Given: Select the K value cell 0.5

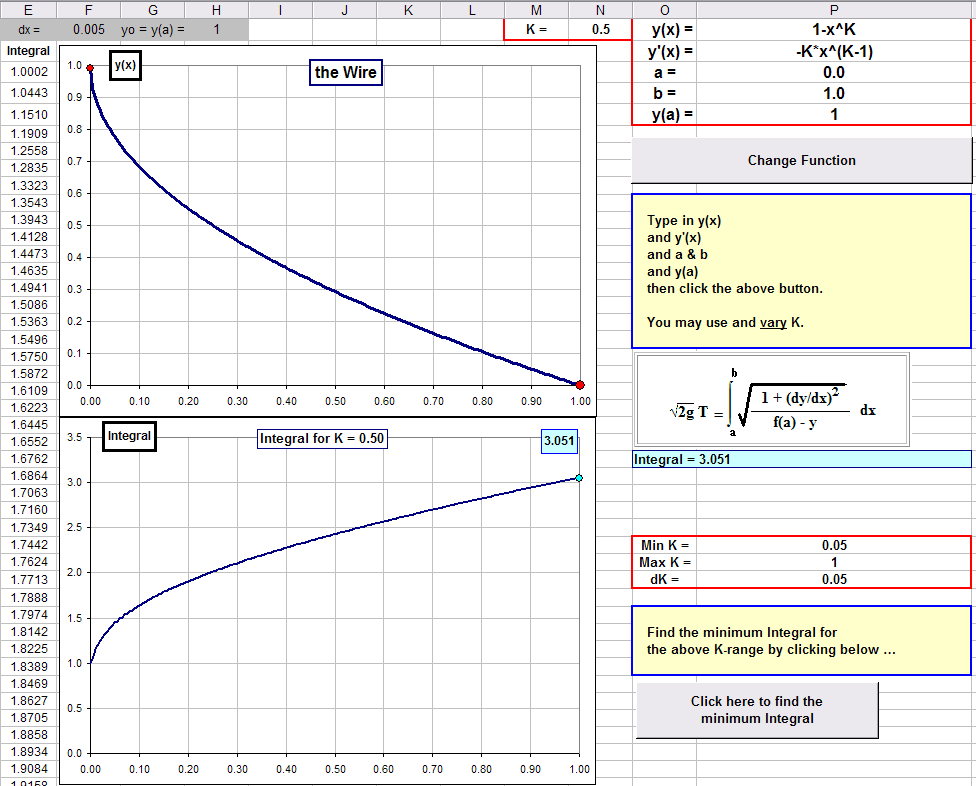Looking at the screenshot, I should [x=600, y=29].
